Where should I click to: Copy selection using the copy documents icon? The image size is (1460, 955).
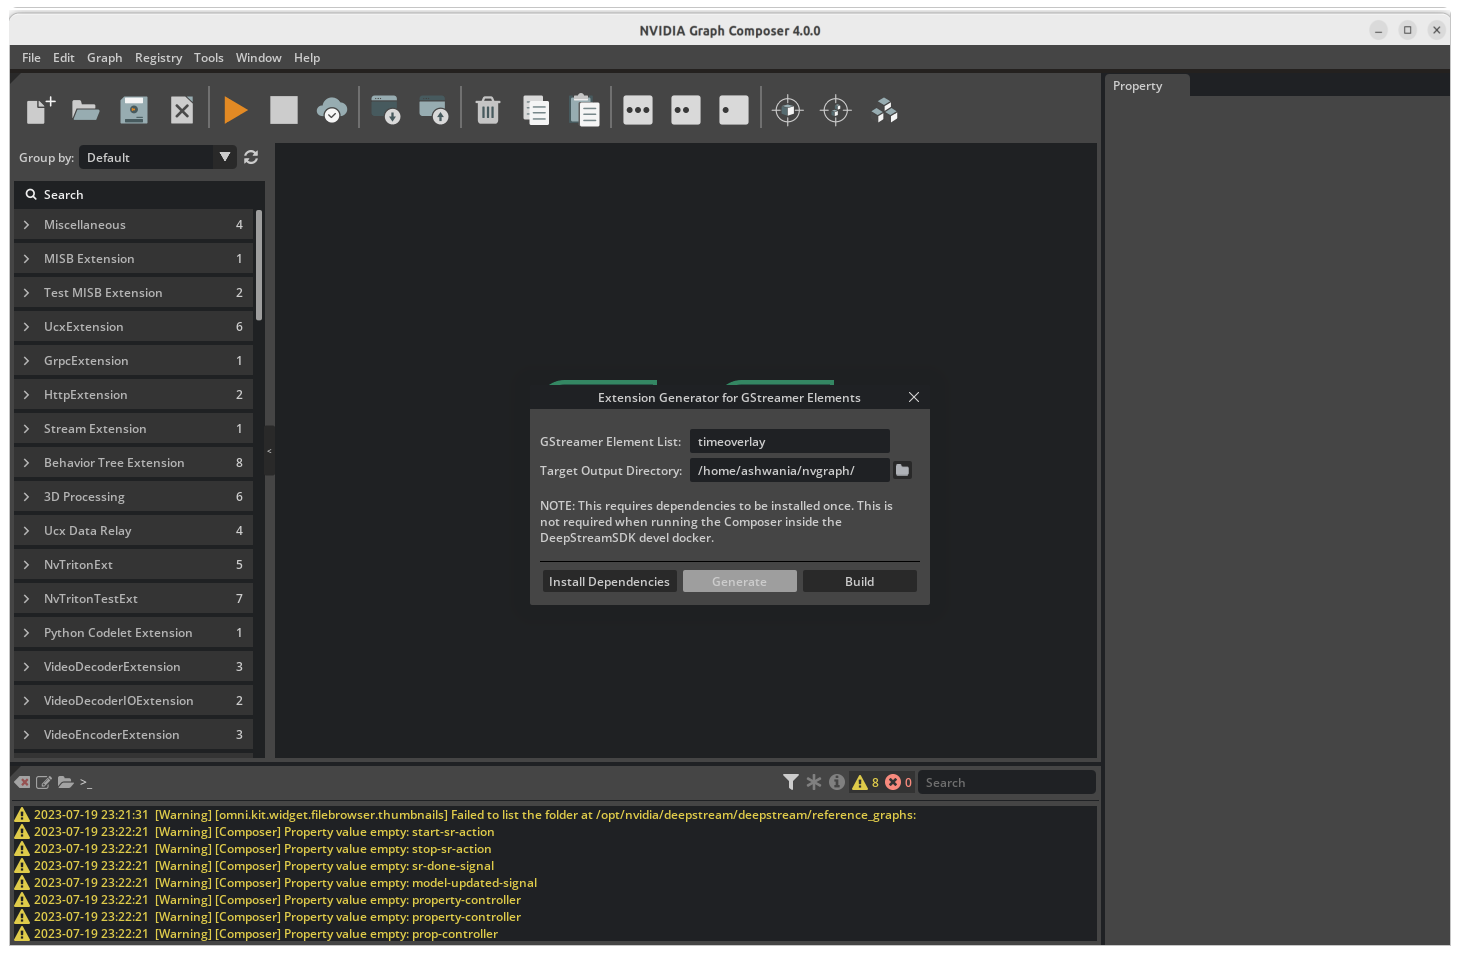(536, 110)
